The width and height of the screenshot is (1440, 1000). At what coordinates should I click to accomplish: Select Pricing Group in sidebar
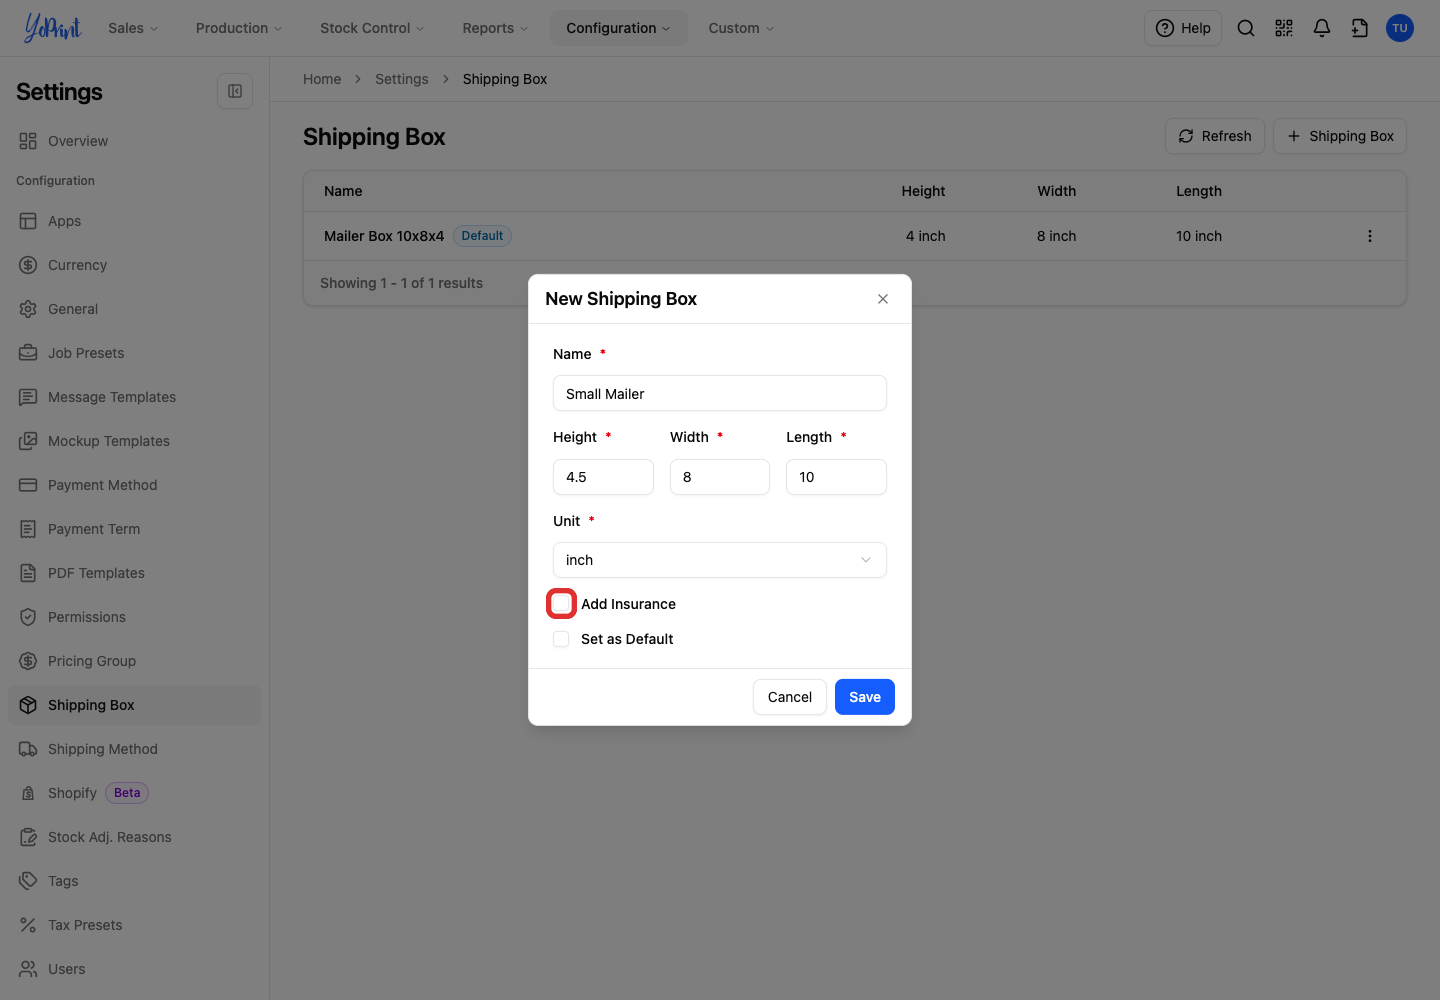coord(134,661)
